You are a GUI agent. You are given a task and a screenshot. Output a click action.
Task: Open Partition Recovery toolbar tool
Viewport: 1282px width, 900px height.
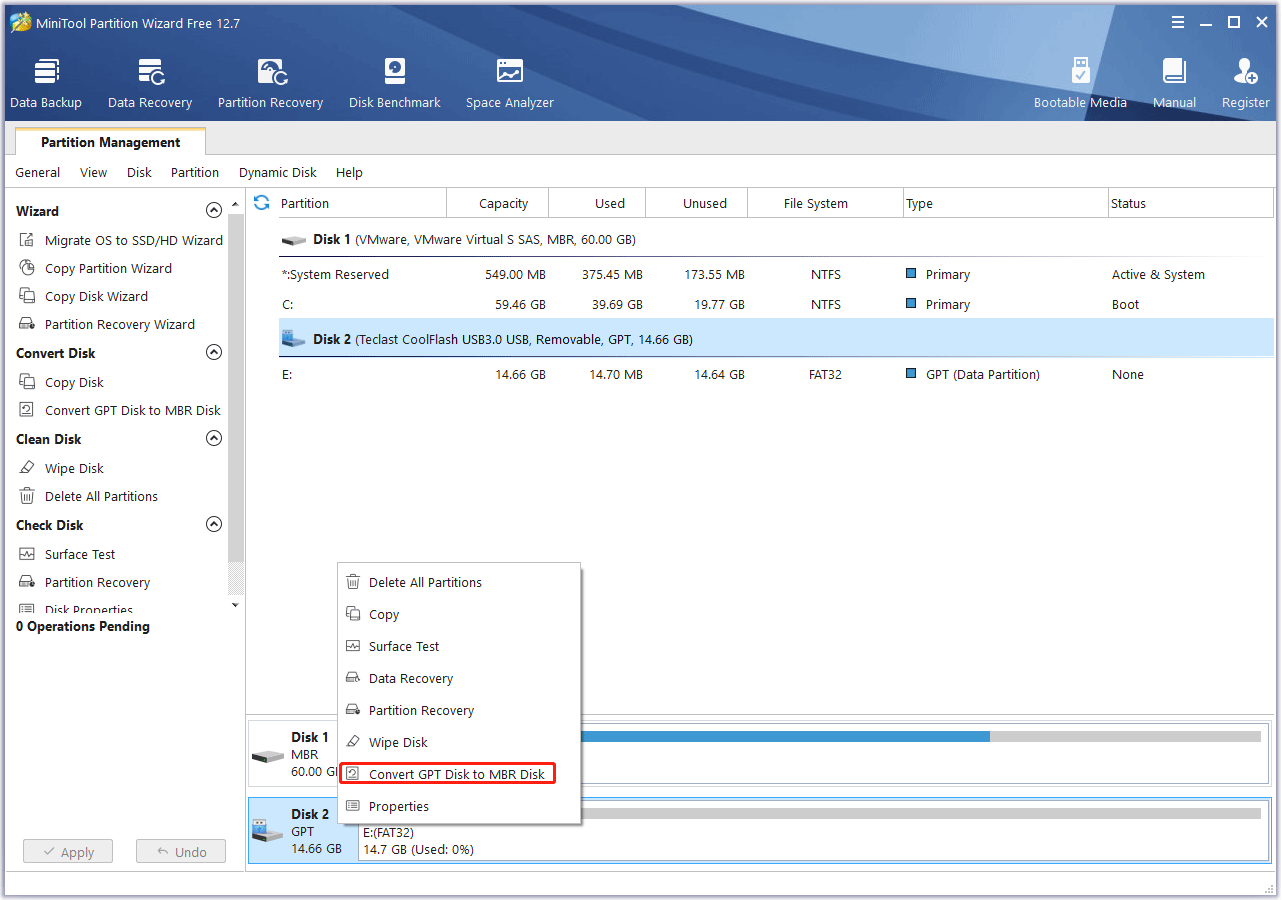[270, 84]
